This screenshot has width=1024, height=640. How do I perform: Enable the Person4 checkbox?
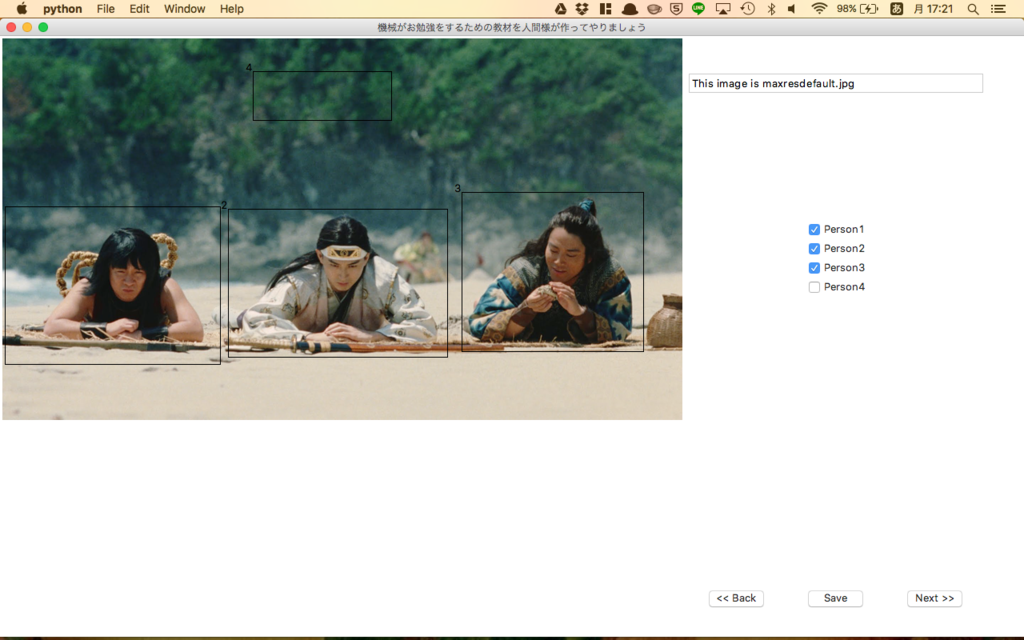pyautogui.click(x=814, y=287)
